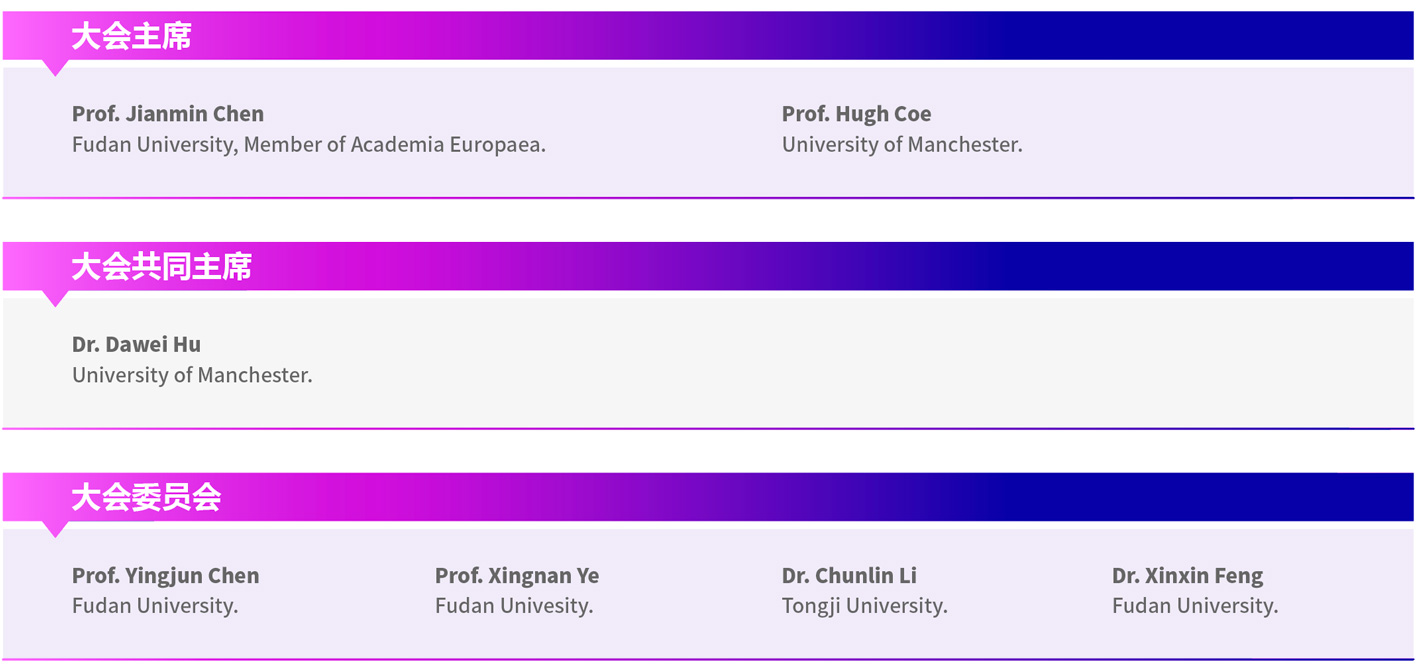Click Hugh Coe's University of Manchester affiliation
The width and height of the screenshot is (1417, 669).
point(902,145)
